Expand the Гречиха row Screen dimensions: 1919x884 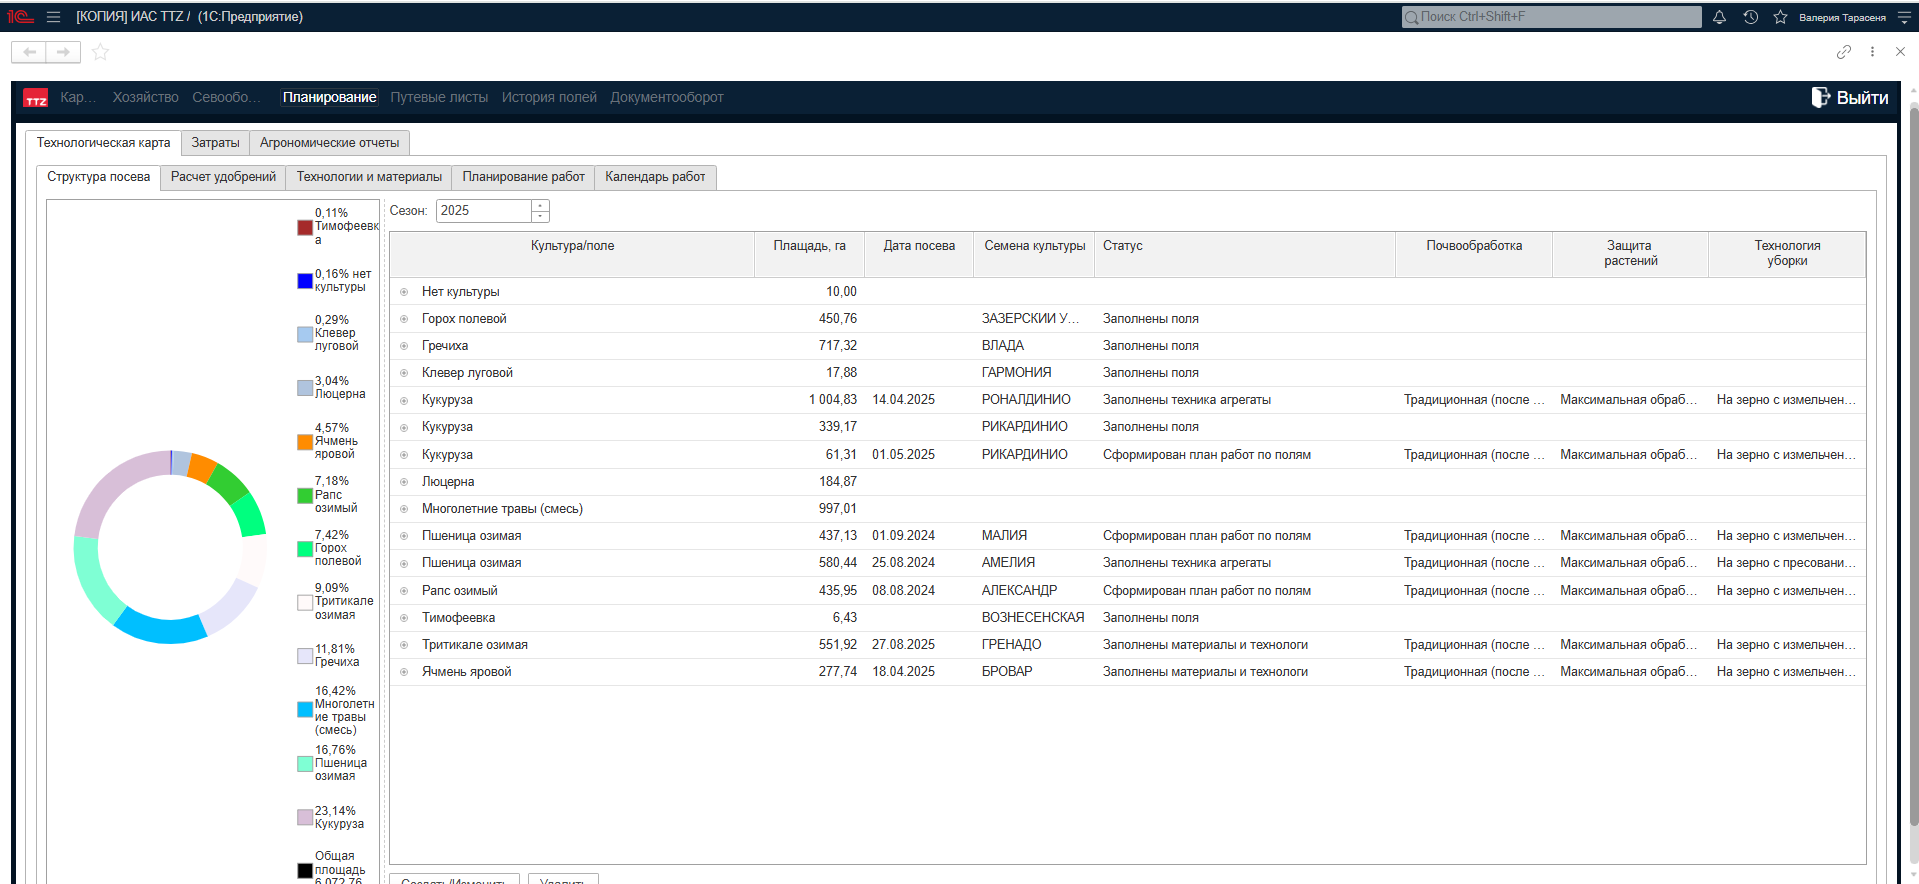404,346
